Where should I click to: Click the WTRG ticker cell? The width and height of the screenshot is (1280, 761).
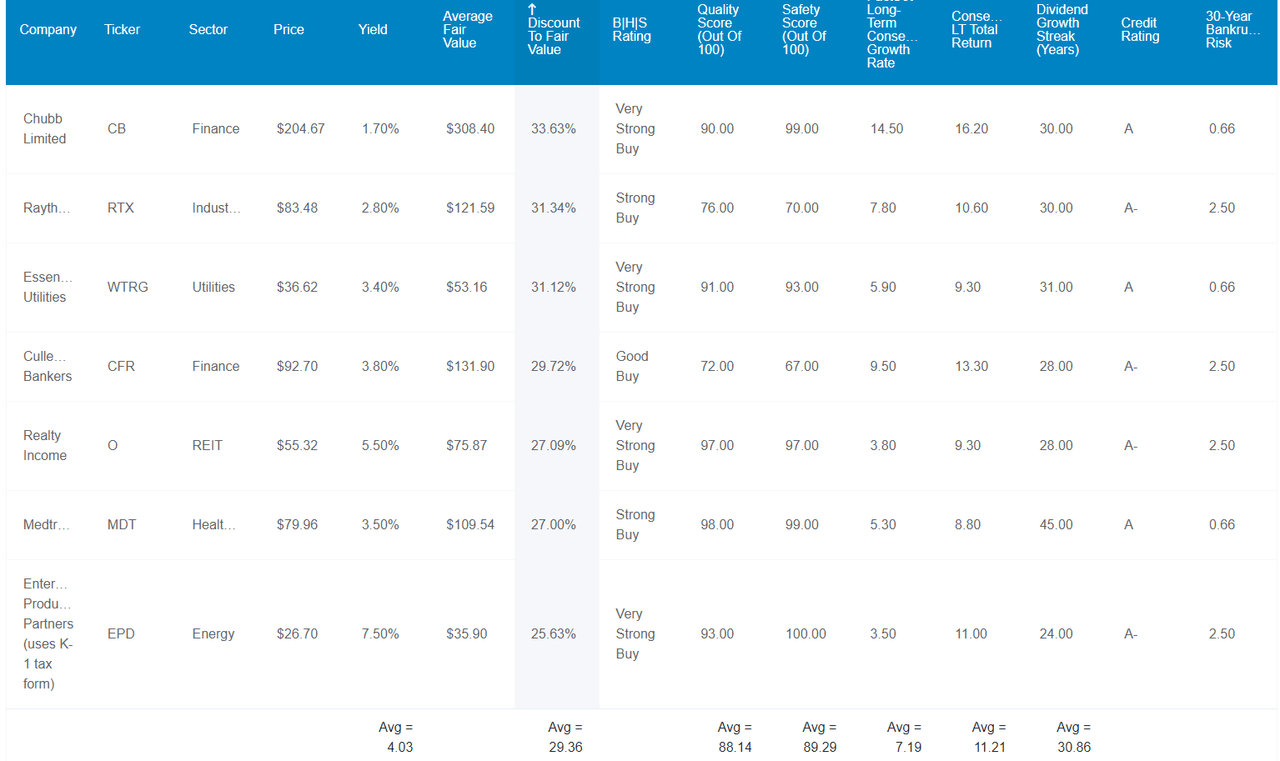point(128,287)
